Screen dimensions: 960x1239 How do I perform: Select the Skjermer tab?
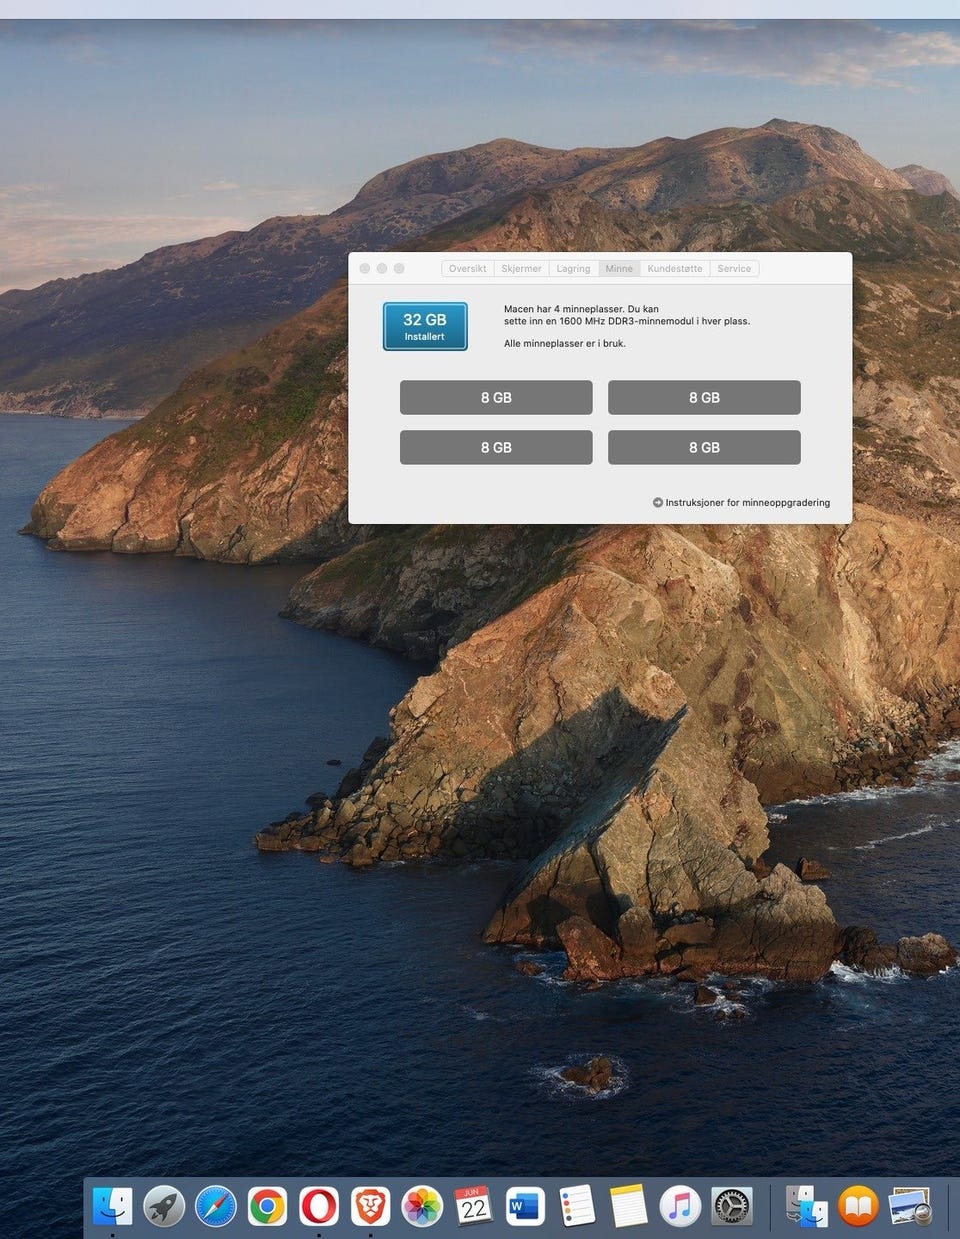[x=521, y=268]
